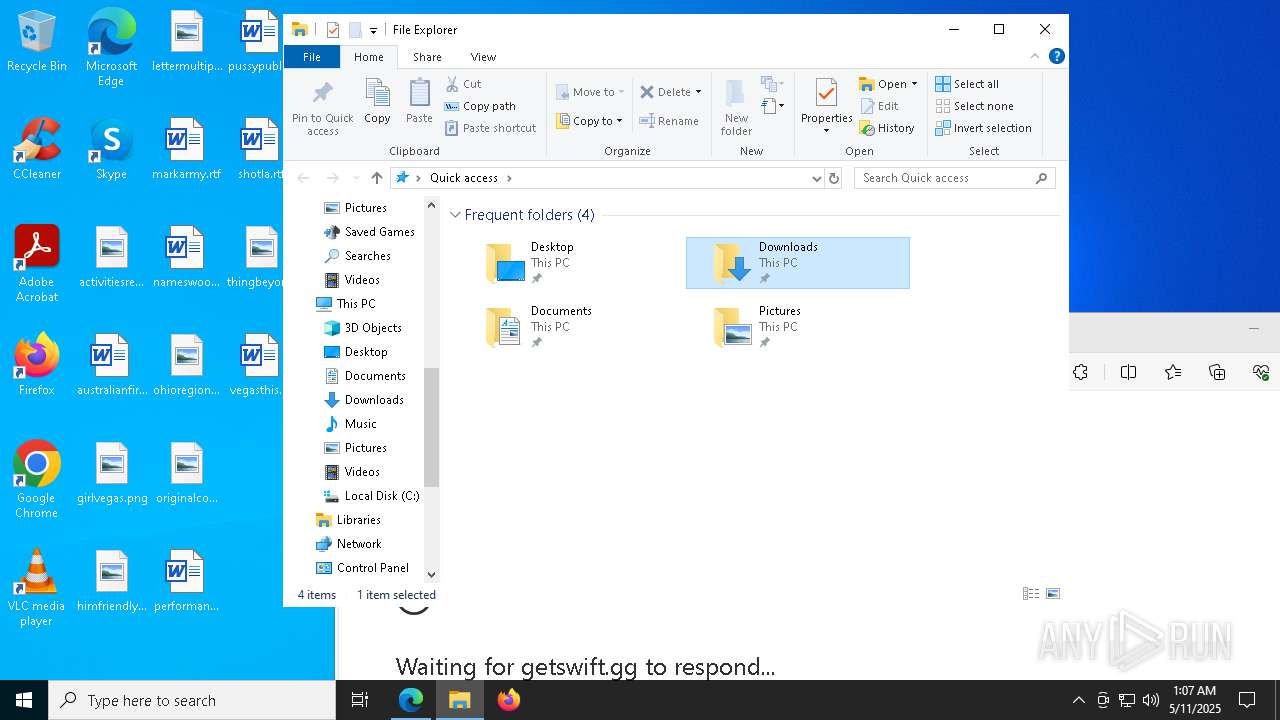Switch to the Home ribbon tab

coord(368,57)
